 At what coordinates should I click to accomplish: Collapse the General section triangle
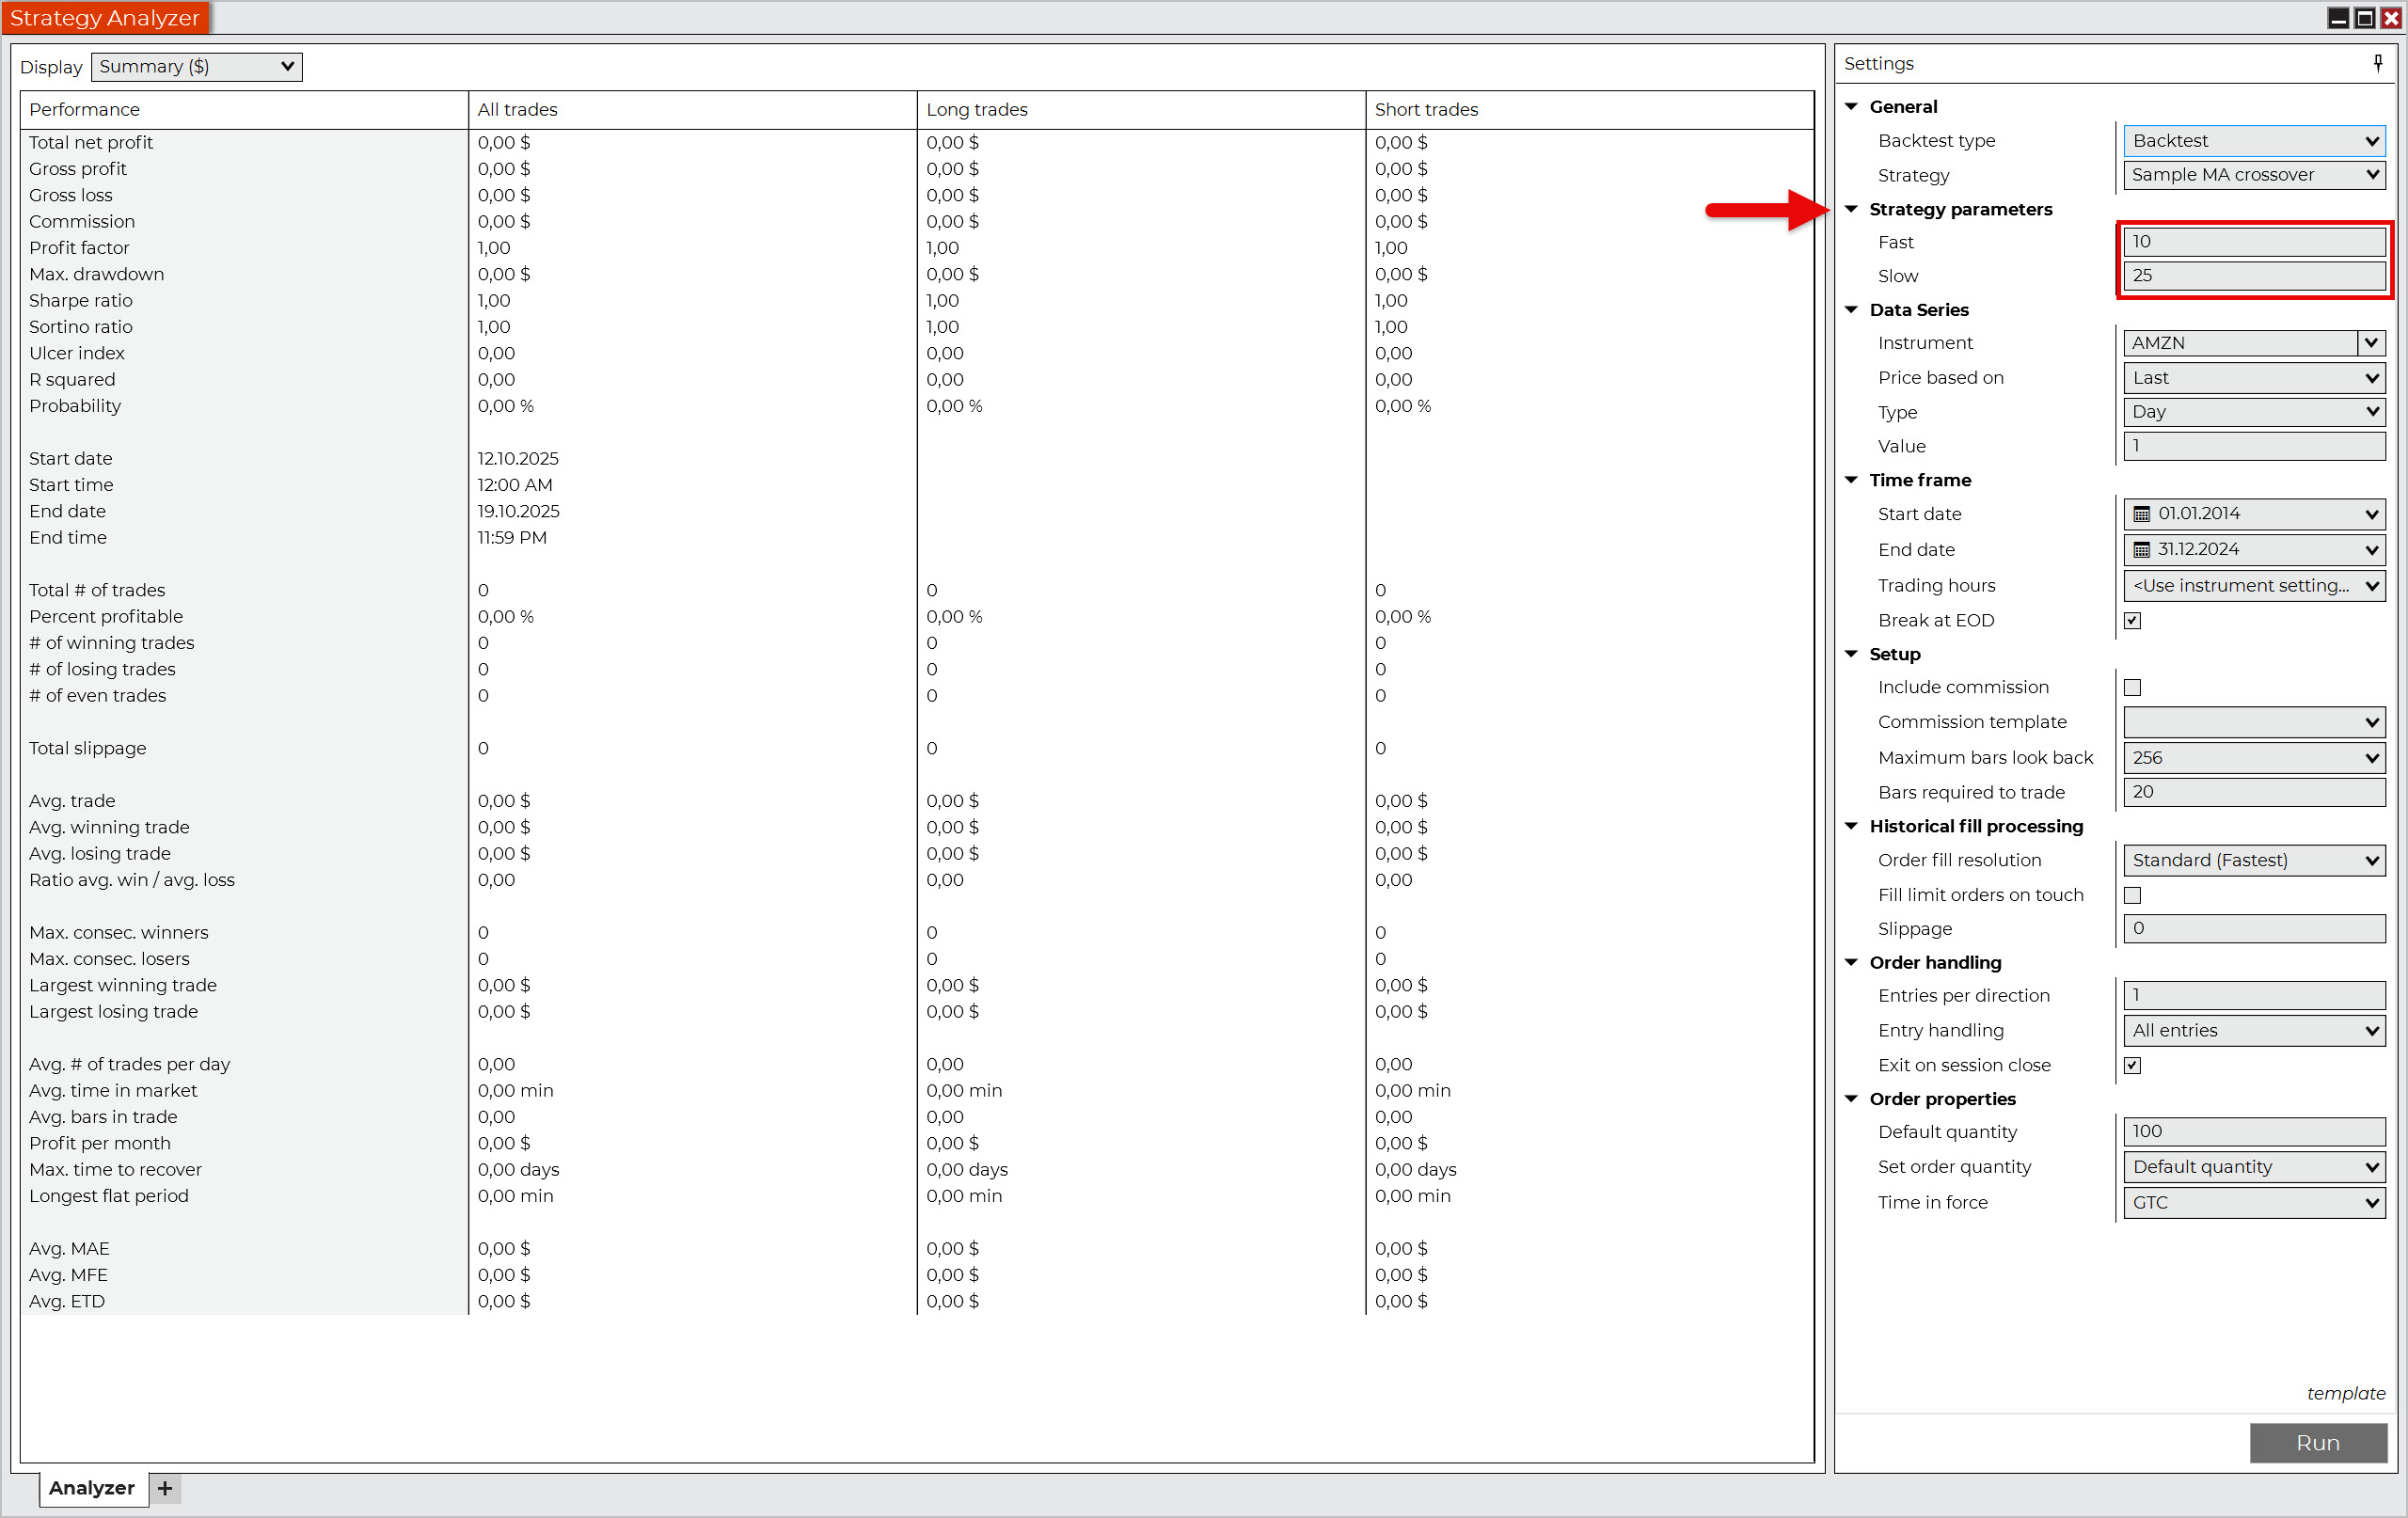tap(1851, 107)
